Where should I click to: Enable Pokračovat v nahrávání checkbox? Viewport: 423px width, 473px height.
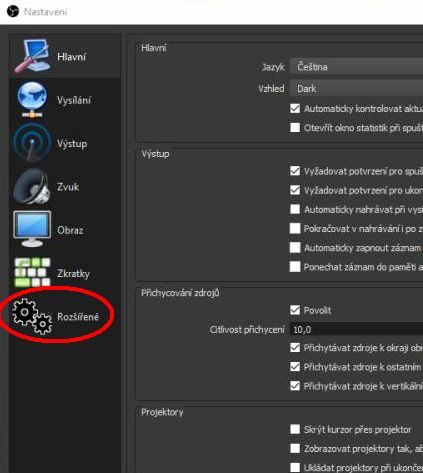click(295, 228)
